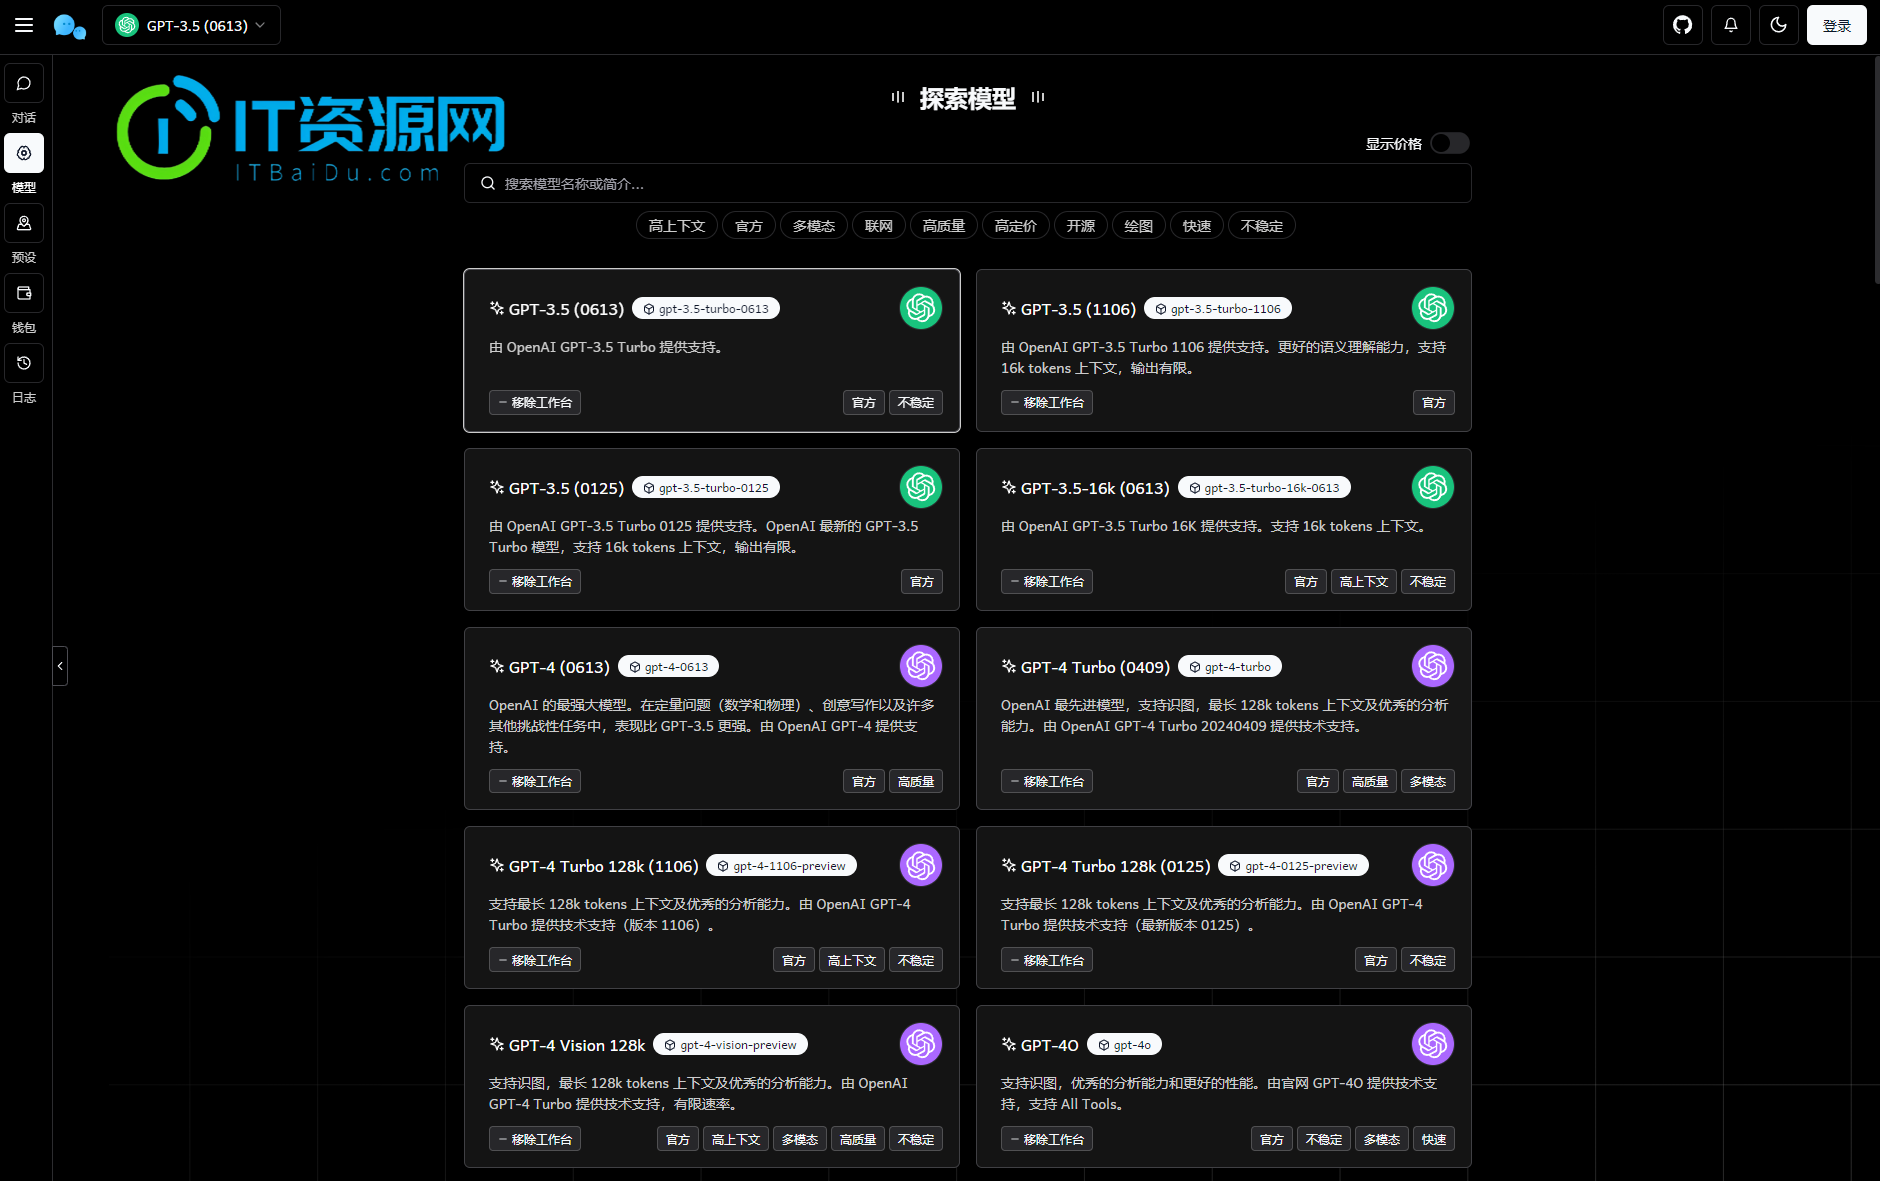
Task: Click the purple avatar on GPT-4 Turbo (0409) card
Action: click(1433, 666)
